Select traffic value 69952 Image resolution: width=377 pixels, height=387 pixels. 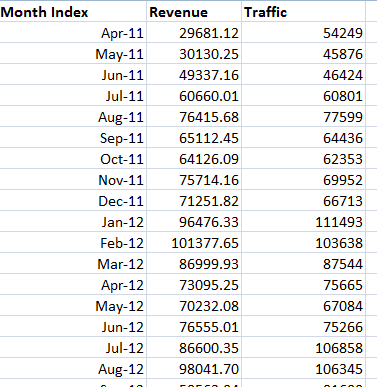(x=303, y=180)
